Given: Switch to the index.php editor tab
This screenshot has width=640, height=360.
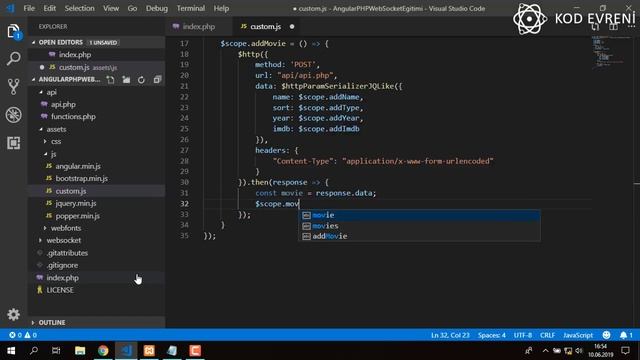Looking at the screenshot, I should click(x=199, y=27).
